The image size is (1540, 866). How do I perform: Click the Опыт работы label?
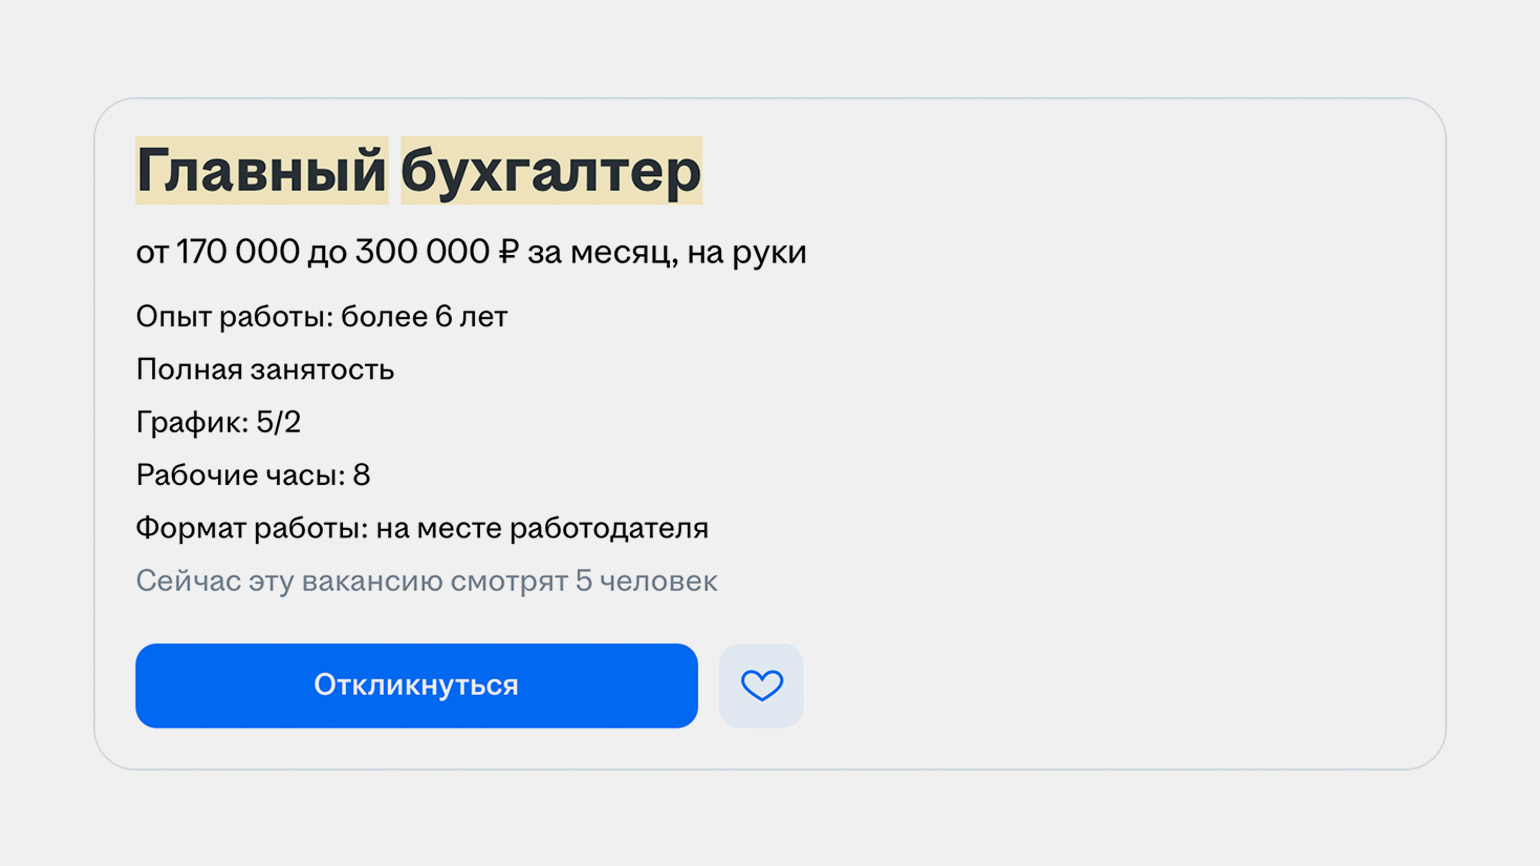coord(235,317)
